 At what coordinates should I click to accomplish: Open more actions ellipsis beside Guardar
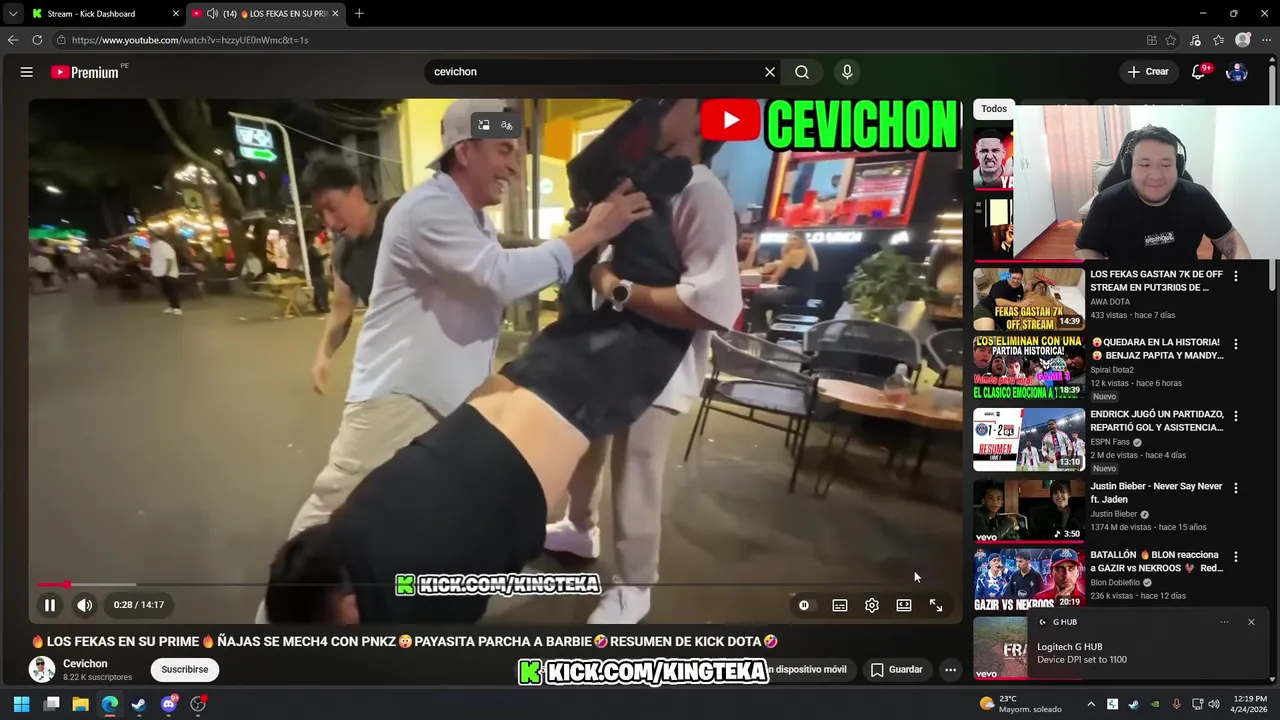coord(951,670)
